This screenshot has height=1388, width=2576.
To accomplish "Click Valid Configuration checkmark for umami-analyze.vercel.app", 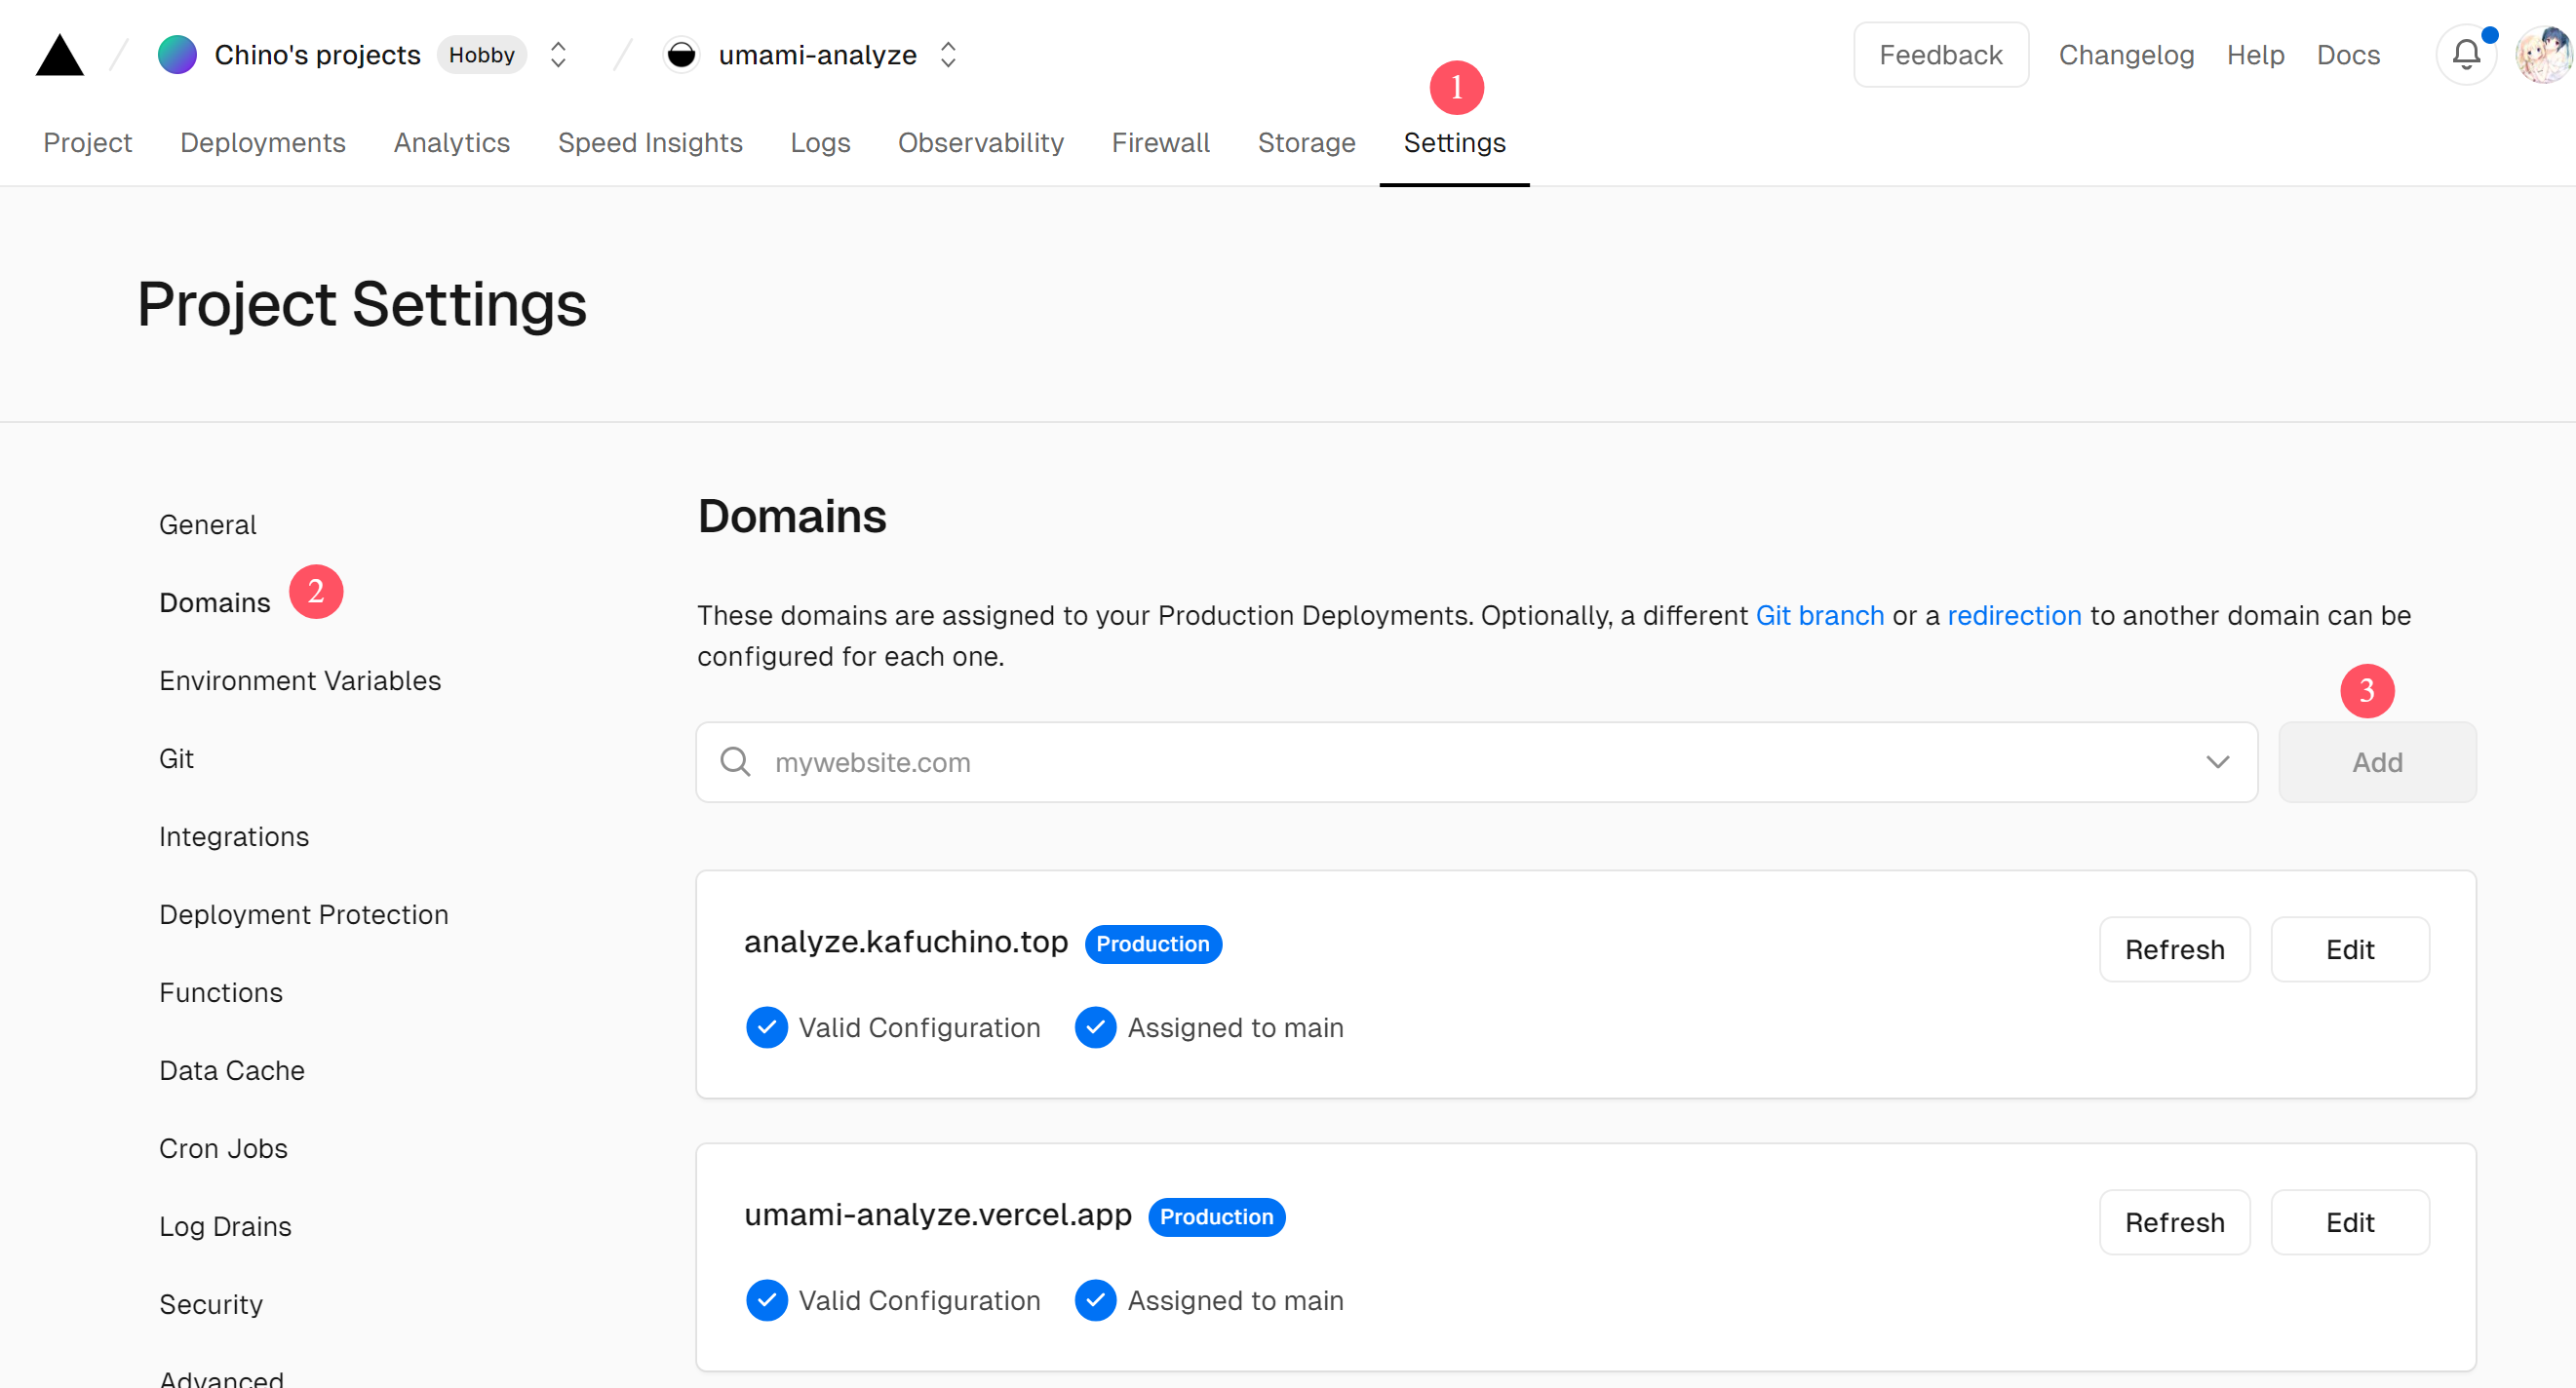I will [766, 1301].
